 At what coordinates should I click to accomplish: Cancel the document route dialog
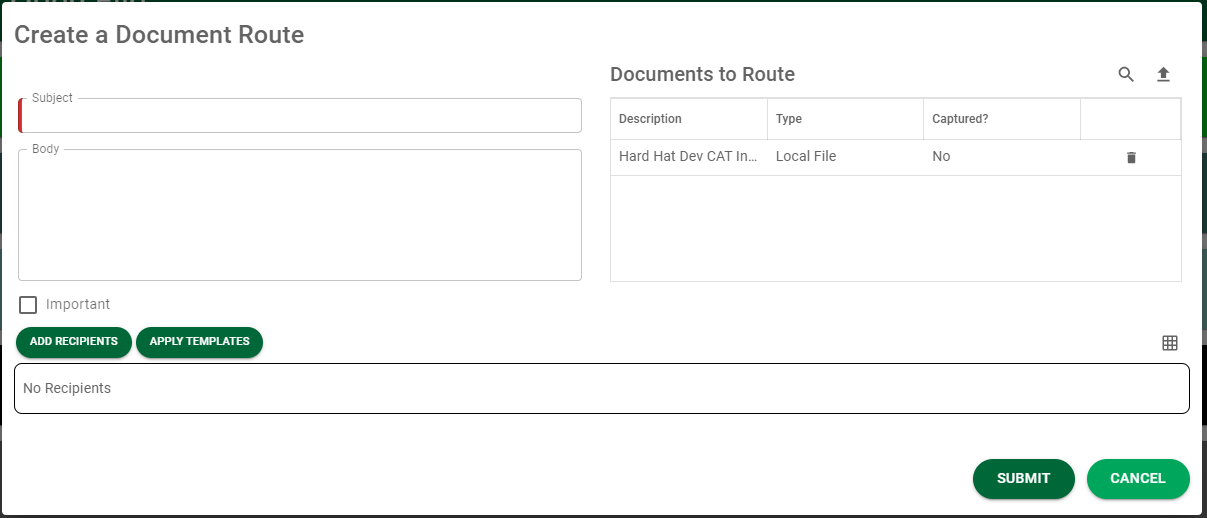pyautogui.click(x=1138, y=479)
